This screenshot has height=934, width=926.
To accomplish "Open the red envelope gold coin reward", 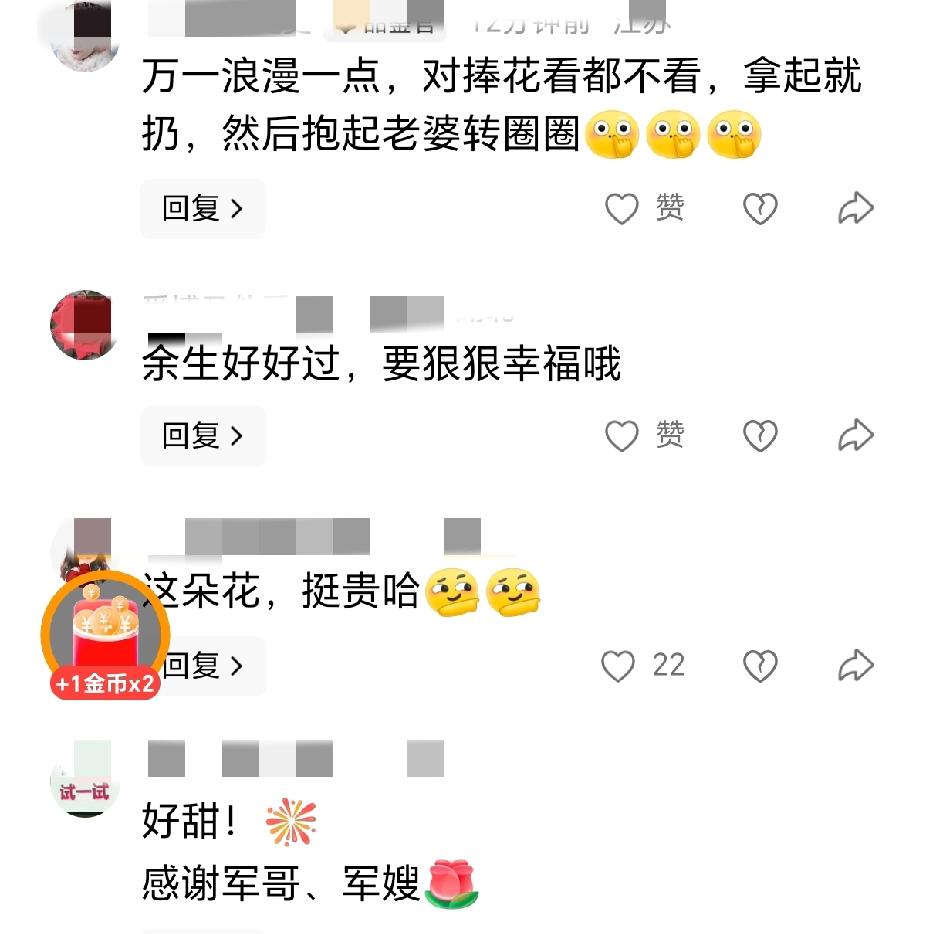I will coord(105,631).
